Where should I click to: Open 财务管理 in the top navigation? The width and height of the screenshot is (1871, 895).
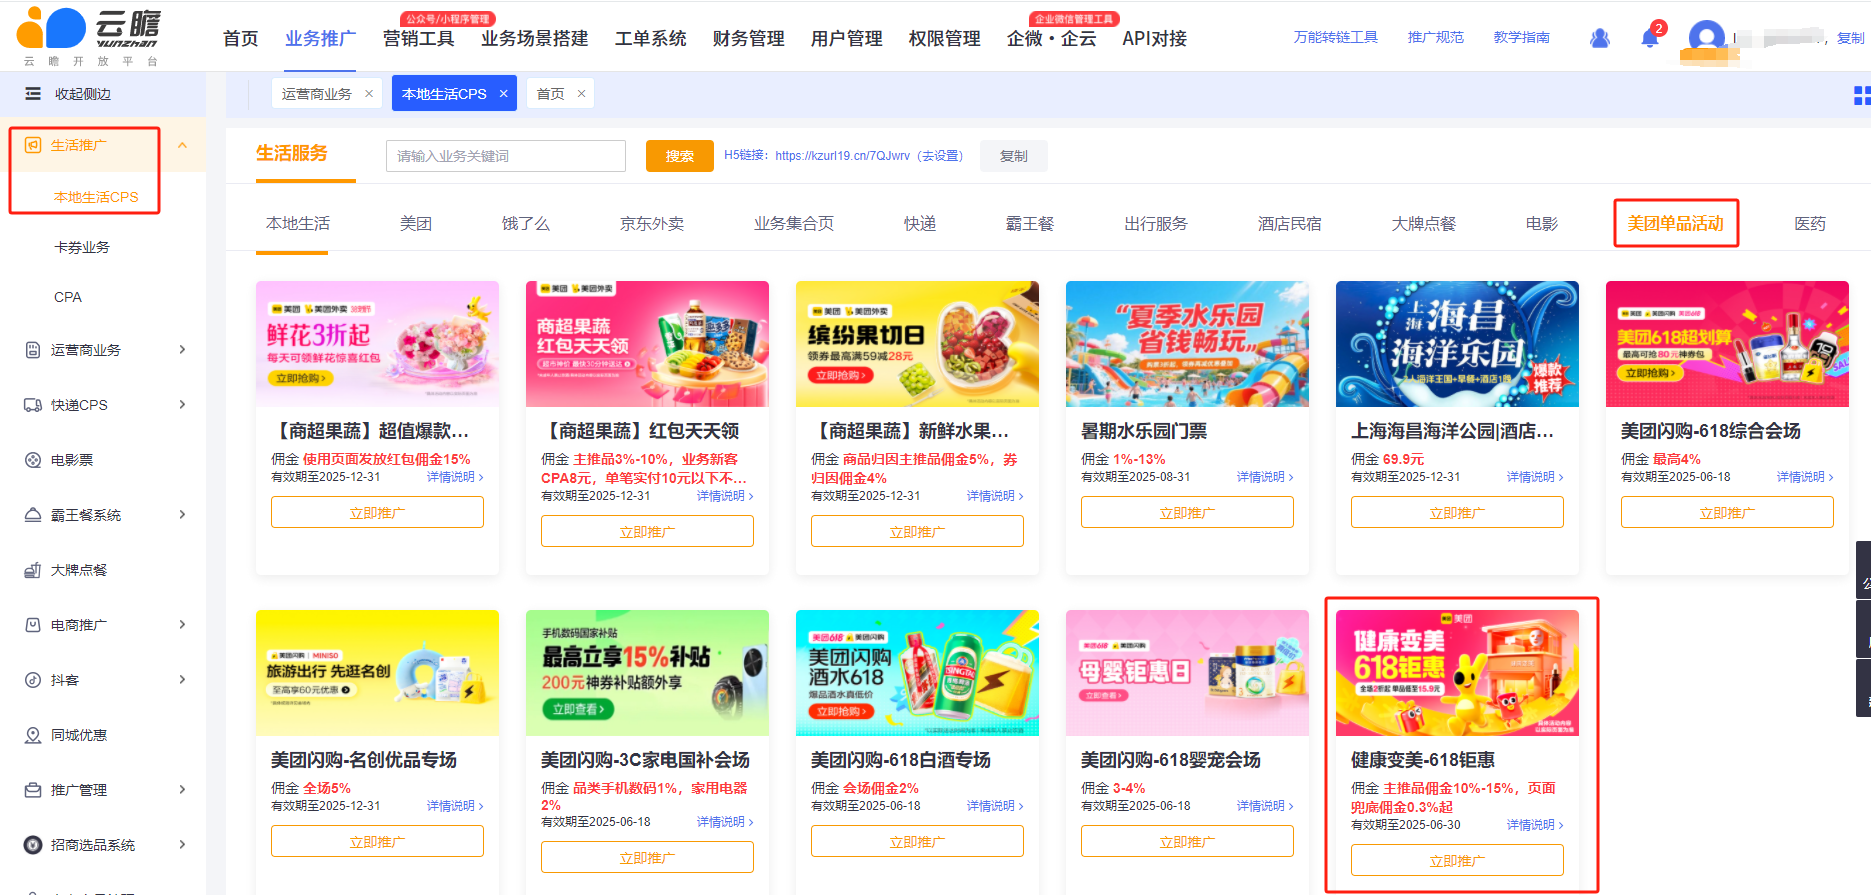(x=748, y=38)
